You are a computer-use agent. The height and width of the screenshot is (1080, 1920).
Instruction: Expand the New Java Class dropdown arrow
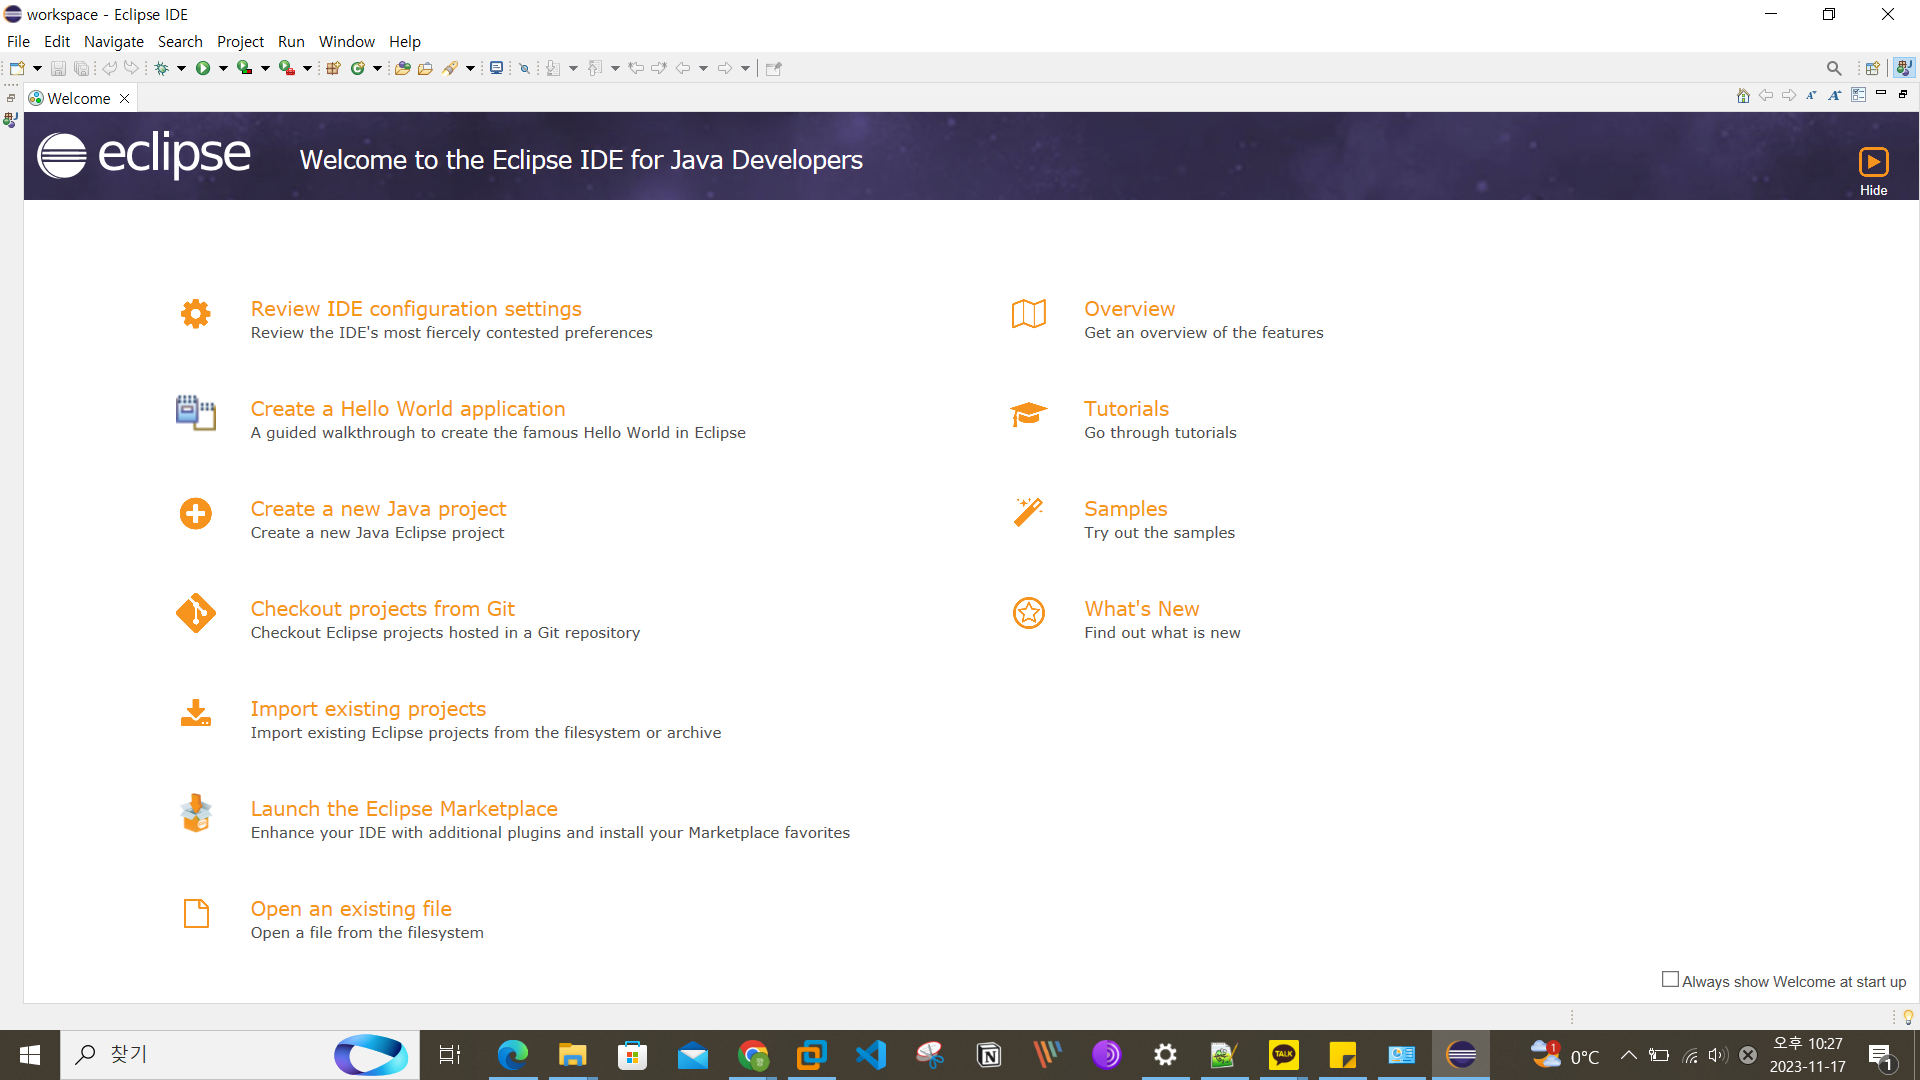pos(377,68)
